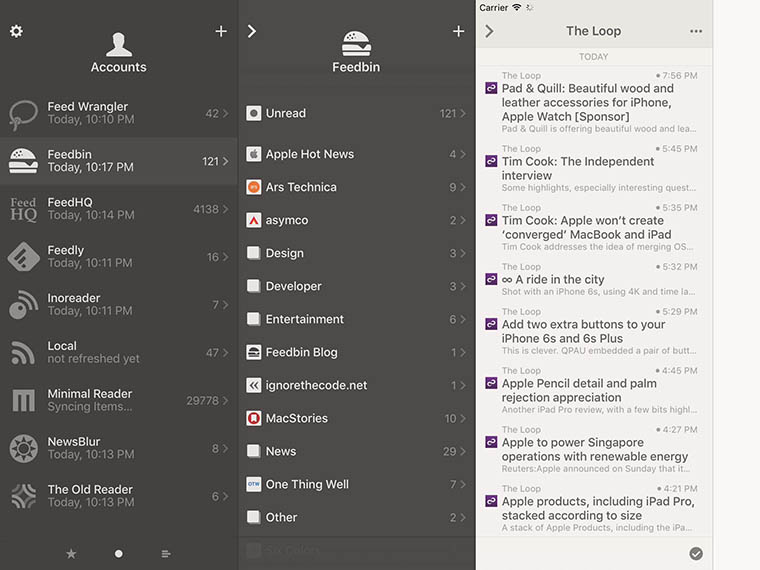
Task: Select the Feed Wrangler lasso icon
Action: 23,114
